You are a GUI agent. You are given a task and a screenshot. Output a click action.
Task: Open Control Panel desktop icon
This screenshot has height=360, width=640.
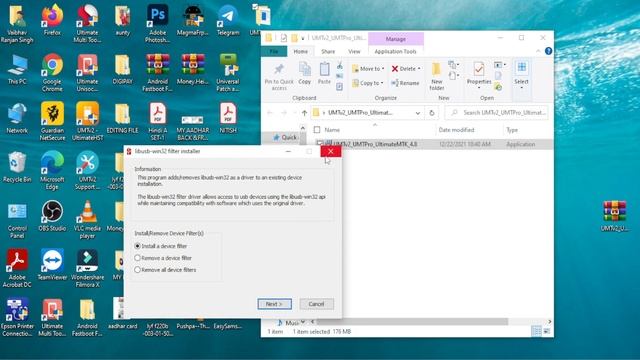coord(17,219)
